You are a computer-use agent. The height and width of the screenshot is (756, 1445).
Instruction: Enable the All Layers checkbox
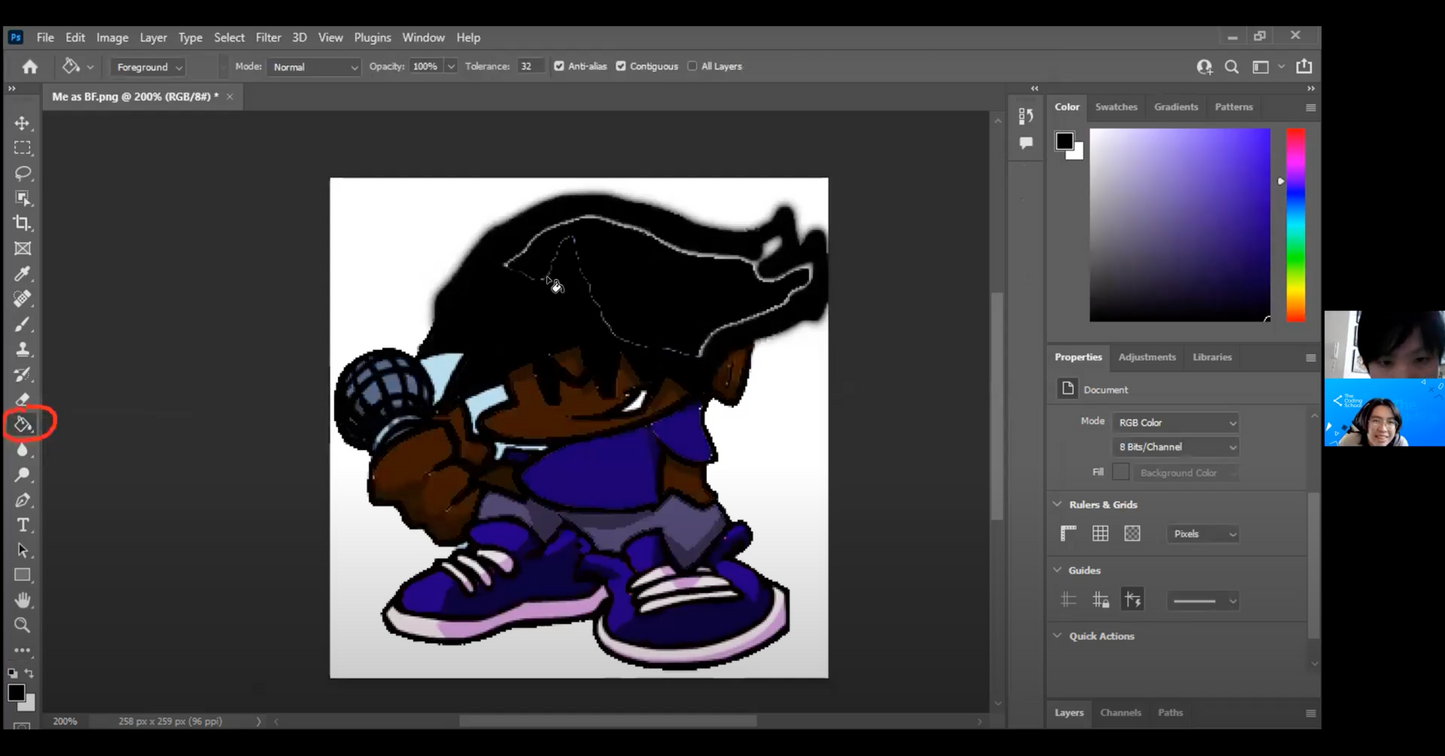(692, 66)
